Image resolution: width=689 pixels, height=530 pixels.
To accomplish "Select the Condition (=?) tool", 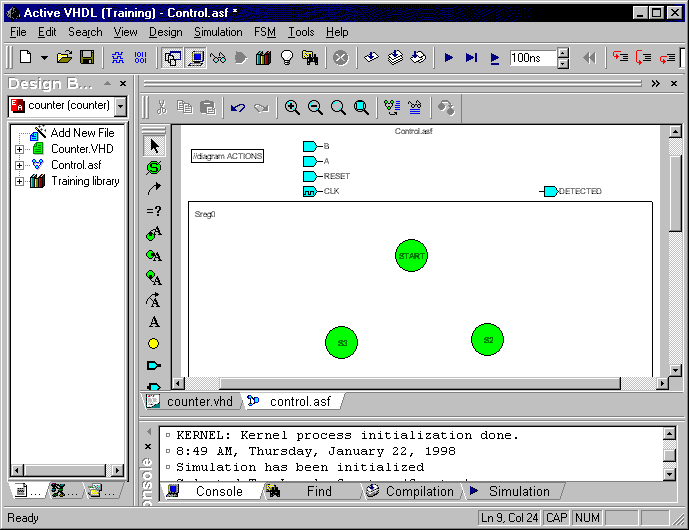I will coord(154,211).
